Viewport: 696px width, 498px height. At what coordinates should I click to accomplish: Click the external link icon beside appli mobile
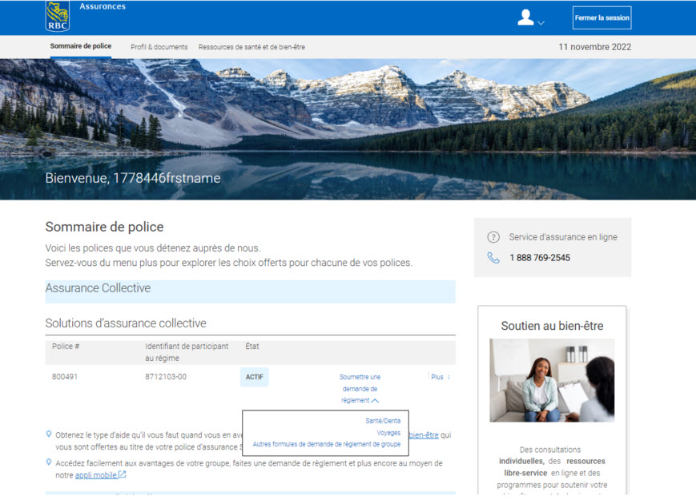pyautogui.click(x=122, y=475)
